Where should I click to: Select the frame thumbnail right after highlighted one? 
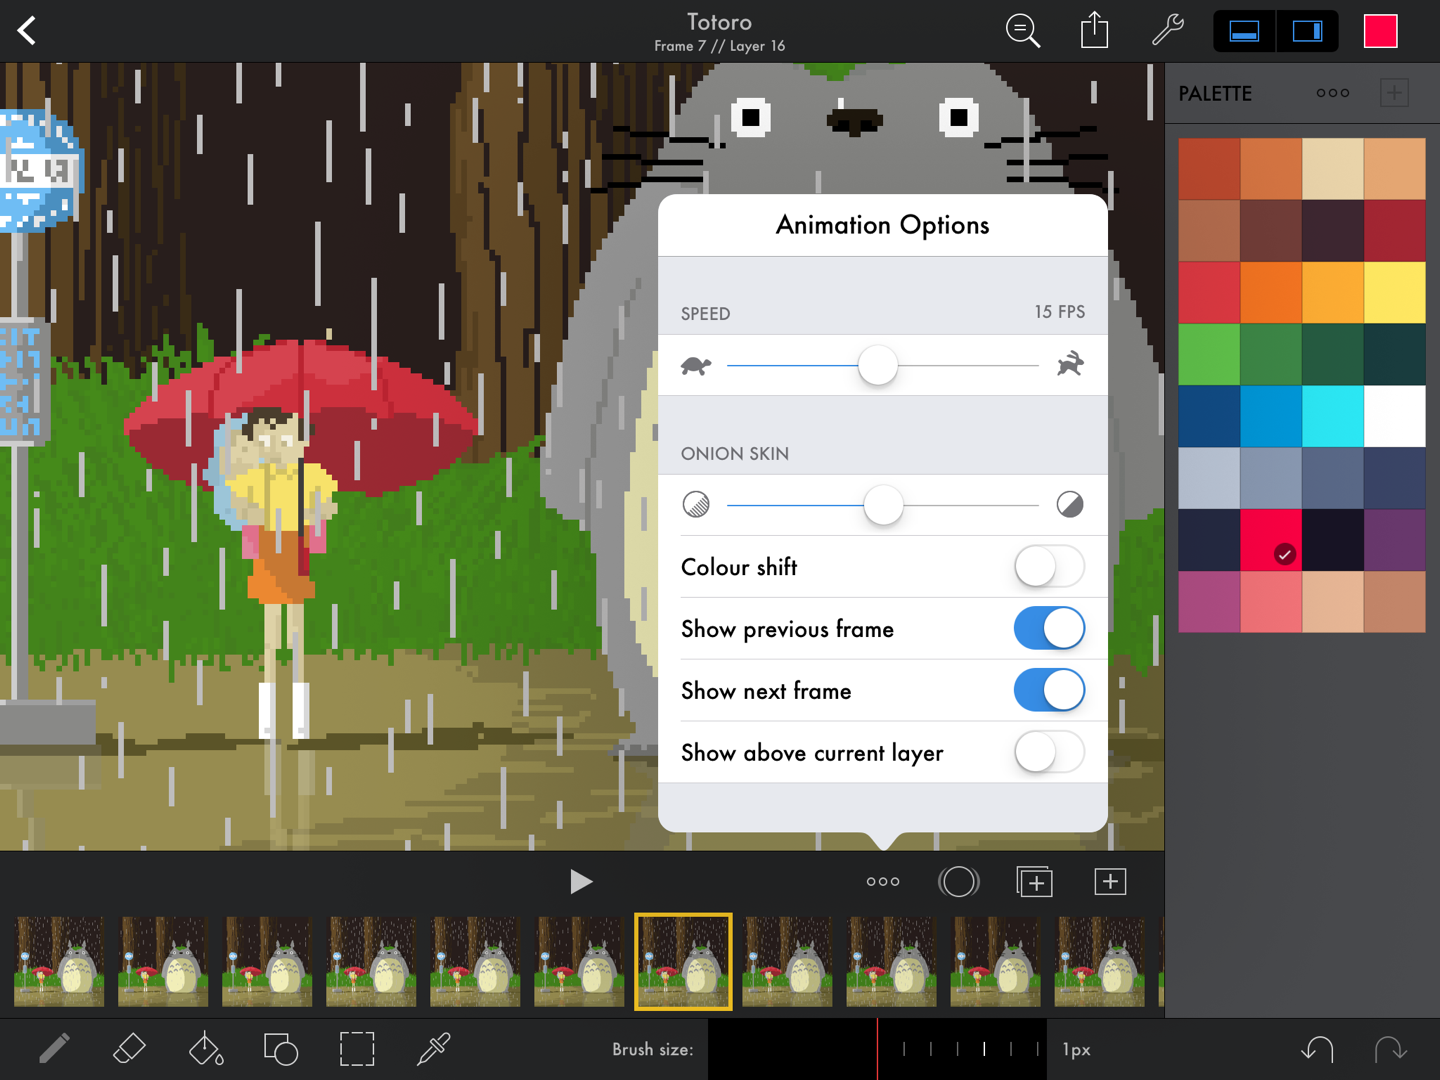pyautogui.click(x=787, y=962)
